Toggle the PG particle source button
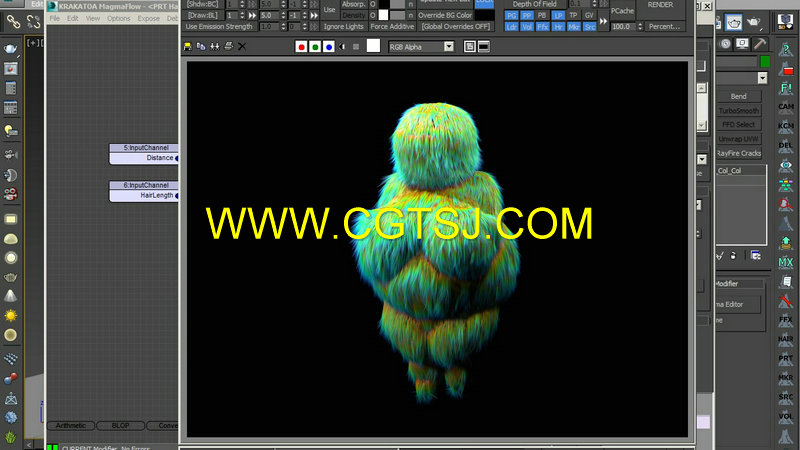This screenshot has height=450, width=800. (x=511, y=15)
